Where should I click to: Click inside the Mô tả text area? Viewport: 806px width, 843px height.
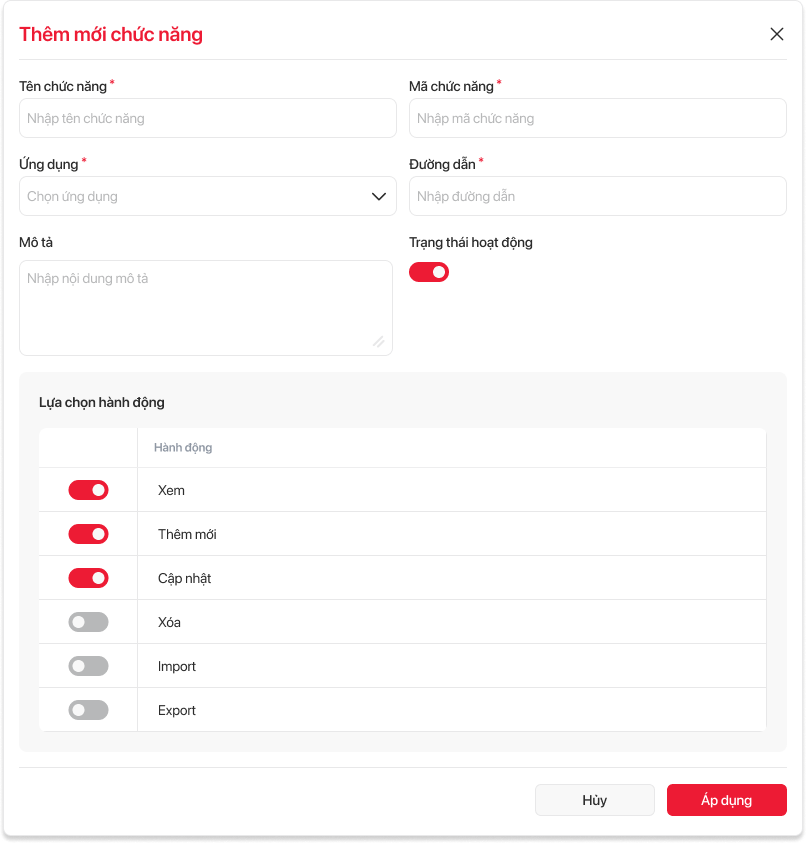click(x=205, y=307)
